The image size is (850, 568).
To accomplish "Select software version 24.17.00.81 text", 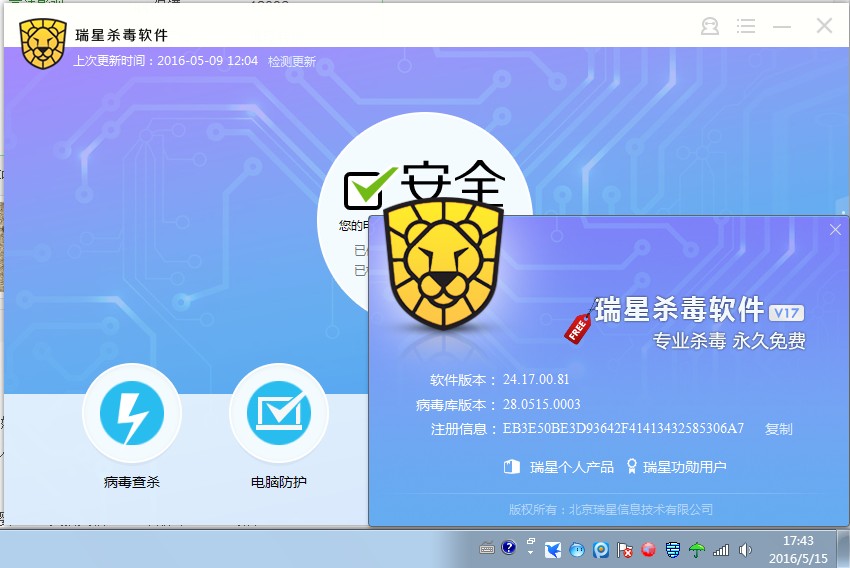I will click(536, 379).
